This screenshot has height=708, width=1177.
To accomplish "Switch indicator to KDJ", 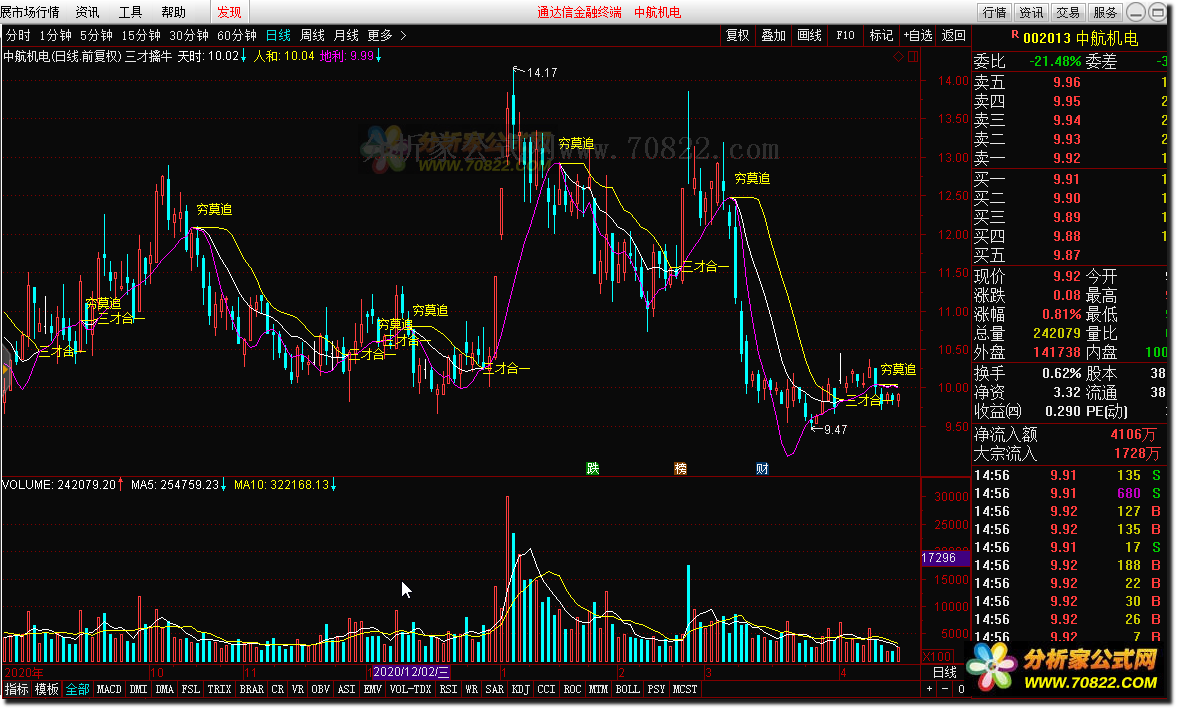I will (x=520, y=689).
